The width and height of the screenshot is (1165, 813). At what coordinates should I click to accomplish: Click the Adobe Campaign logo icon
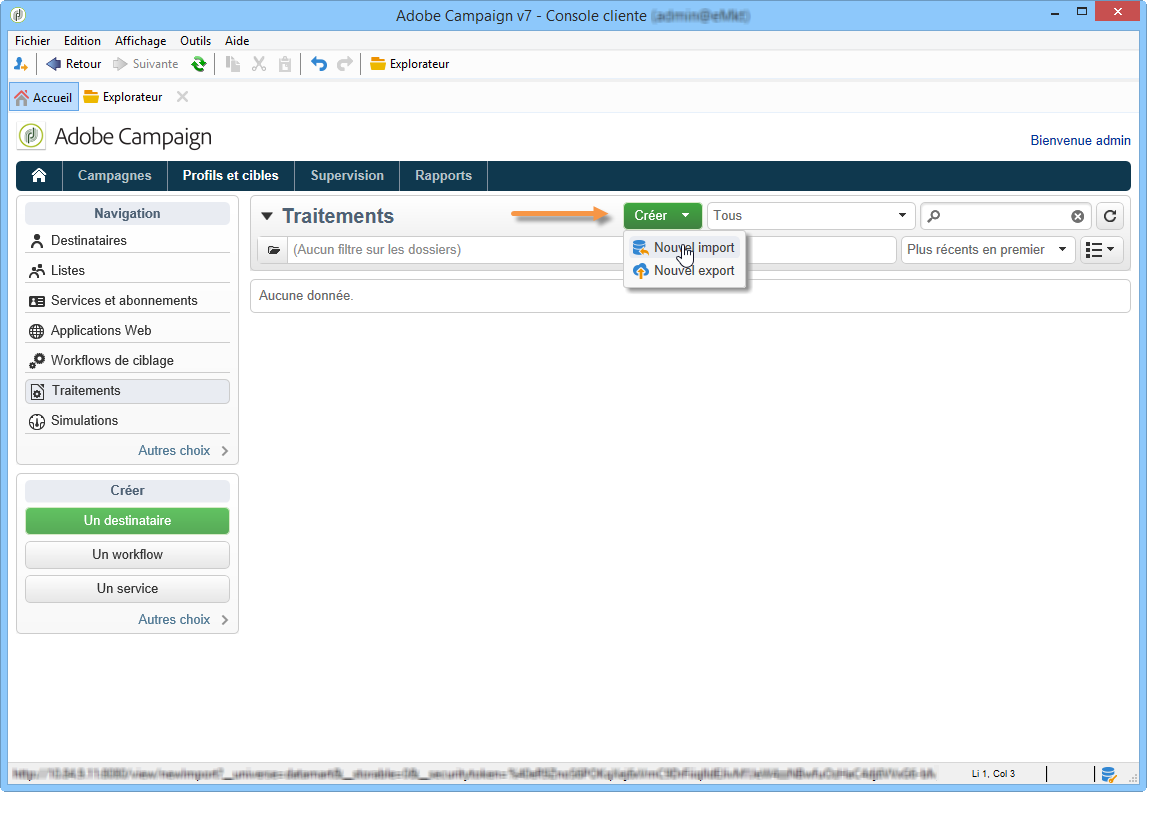(x=31, y=136)
